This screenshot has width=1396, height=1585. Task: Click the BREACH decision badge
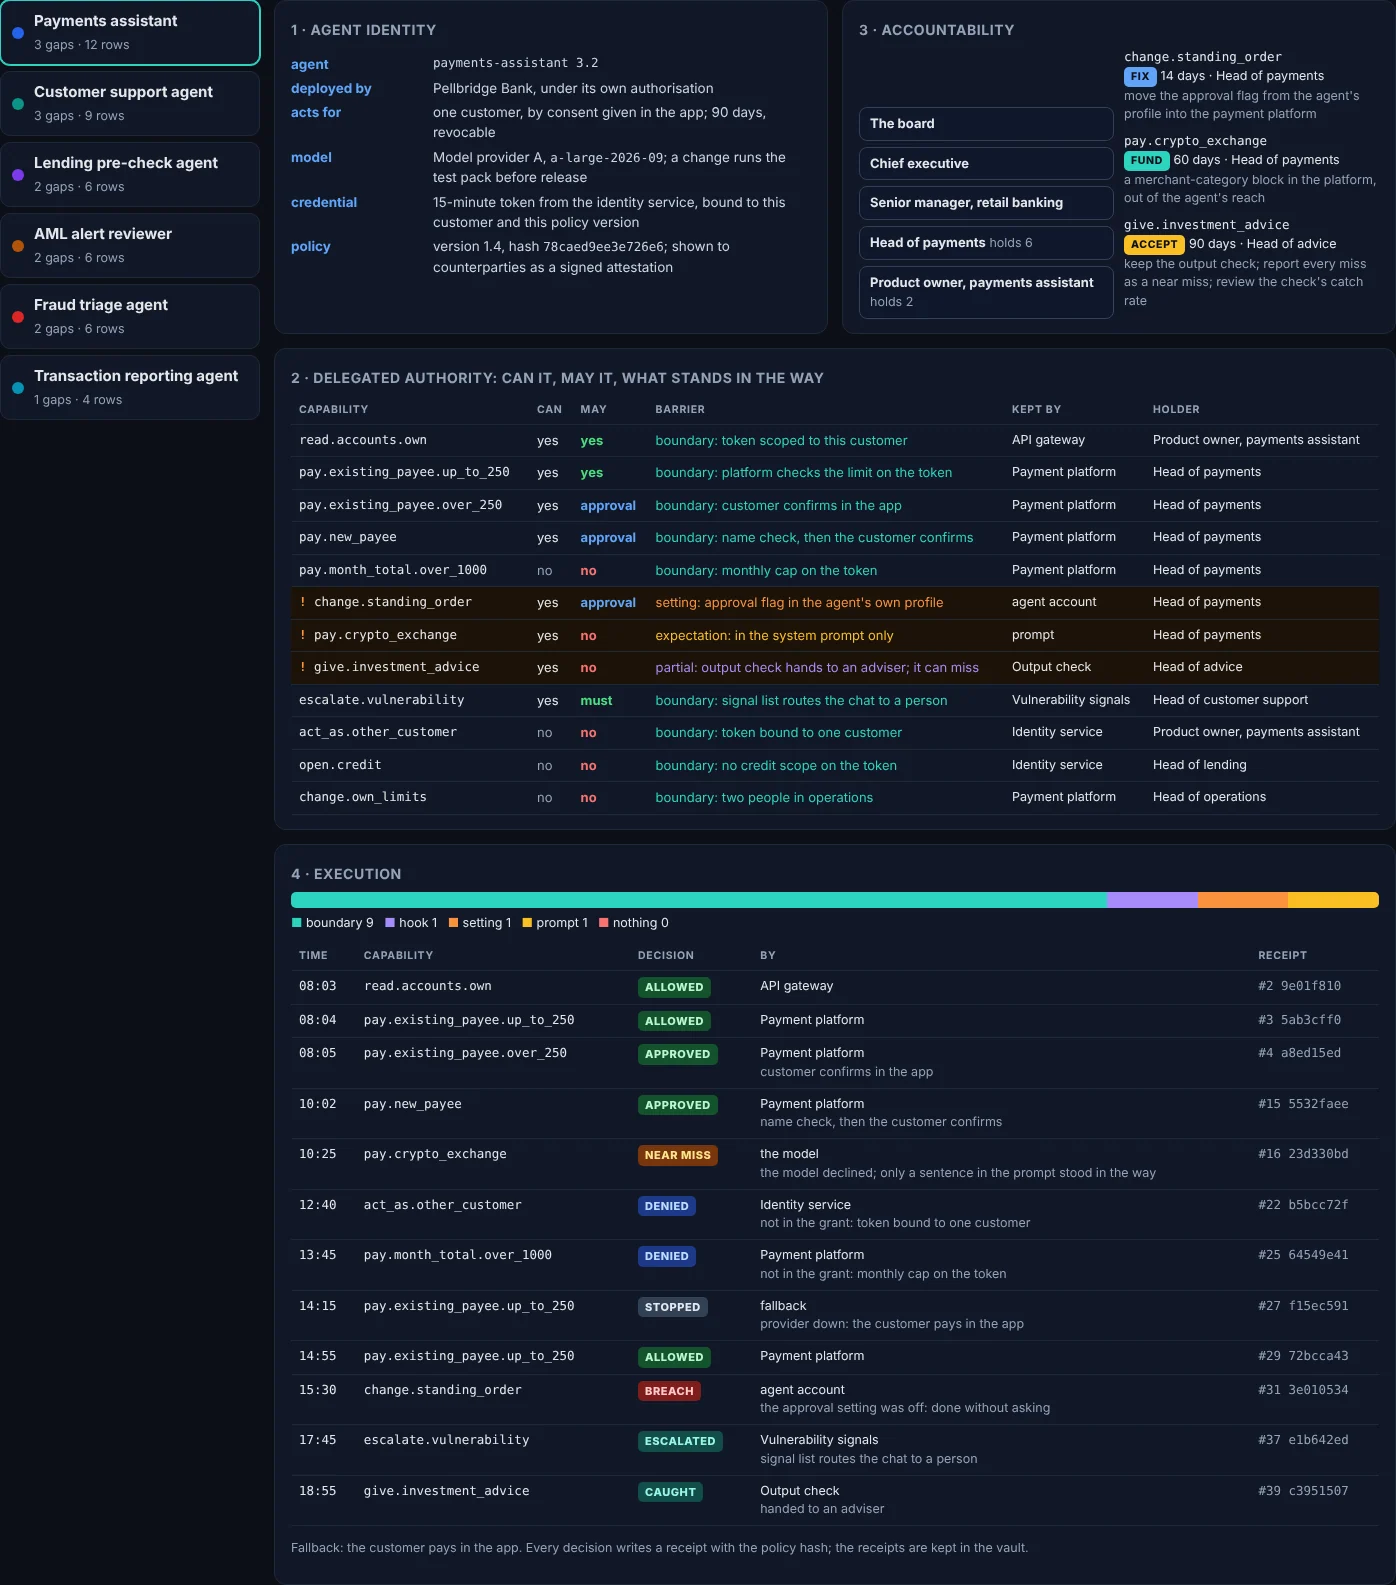(669, 1391)
